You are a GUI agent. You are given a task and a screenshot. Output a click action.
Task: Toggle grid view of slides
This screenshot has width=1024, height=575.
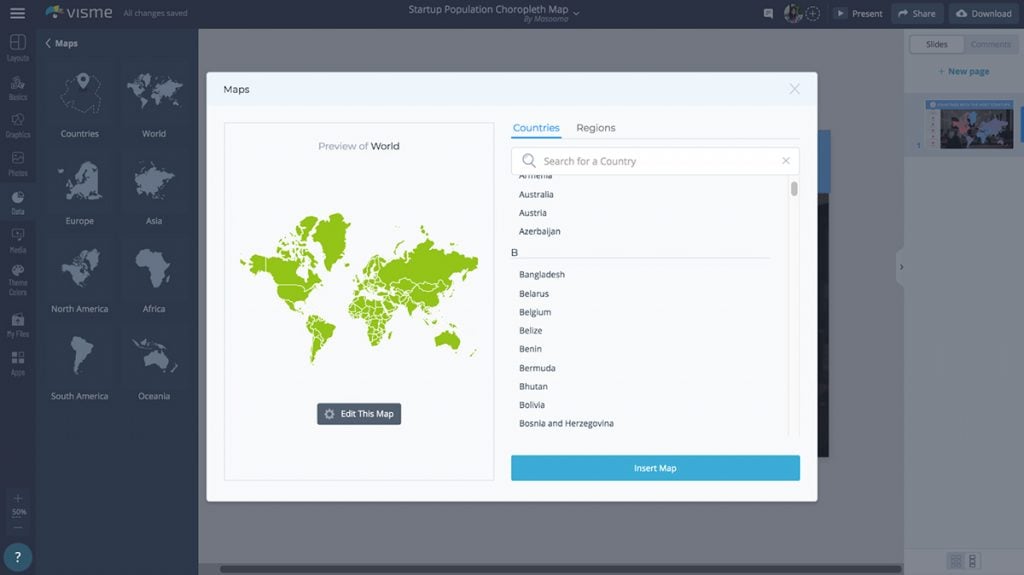click(x=956, y=561)
